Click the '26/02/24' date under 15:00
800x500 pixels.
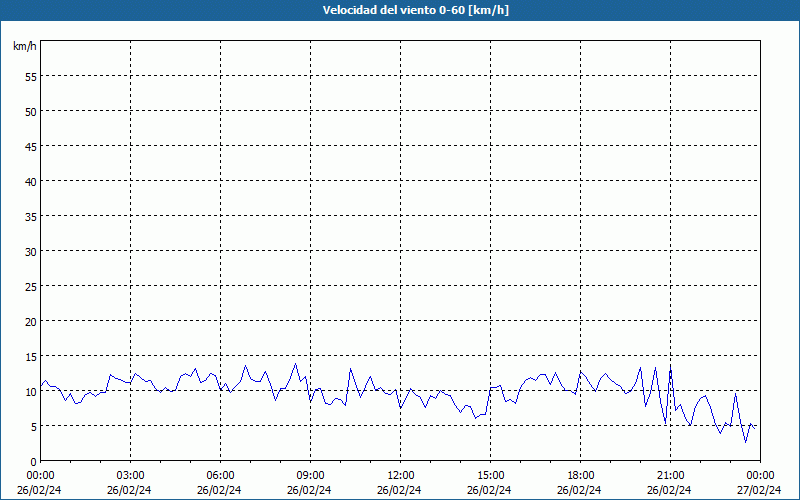[x=489, y=490]
